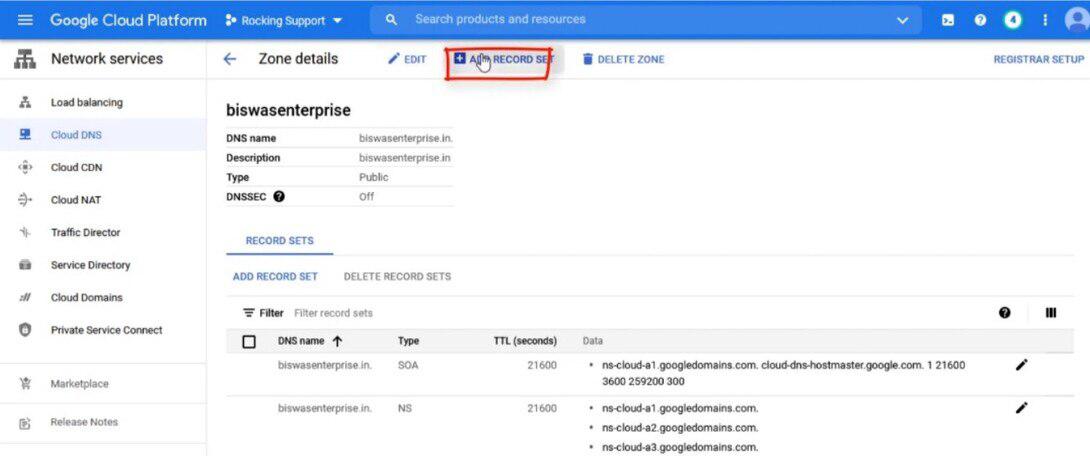This screenshot has width=1090, height=456.
Task: Open the top bar Help icon
Action: click(x=980, y=20)
